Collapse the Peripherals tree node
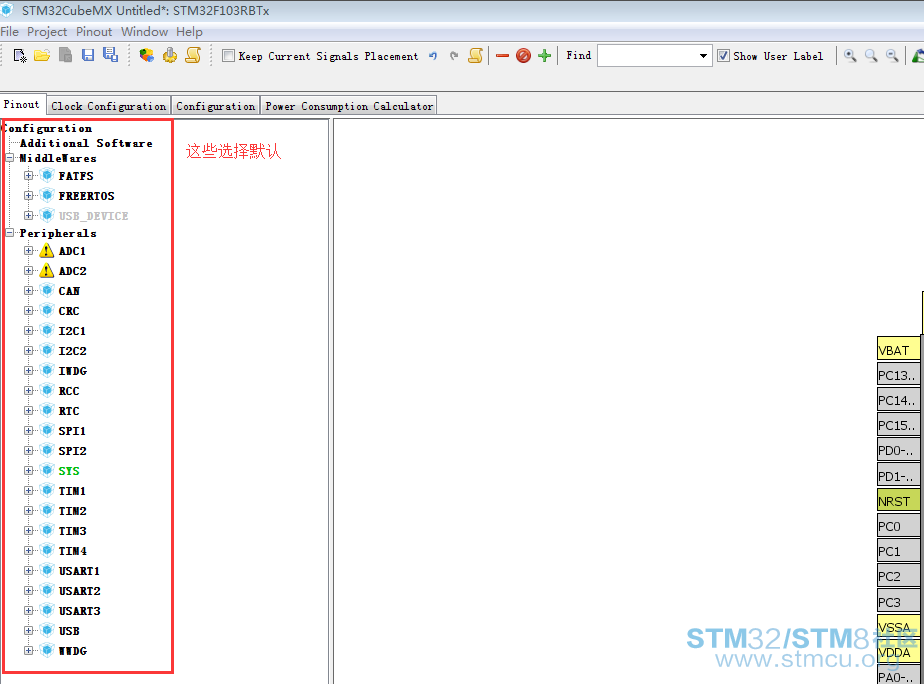Viewport: 924px width, 684px height. tap(10, 233)
